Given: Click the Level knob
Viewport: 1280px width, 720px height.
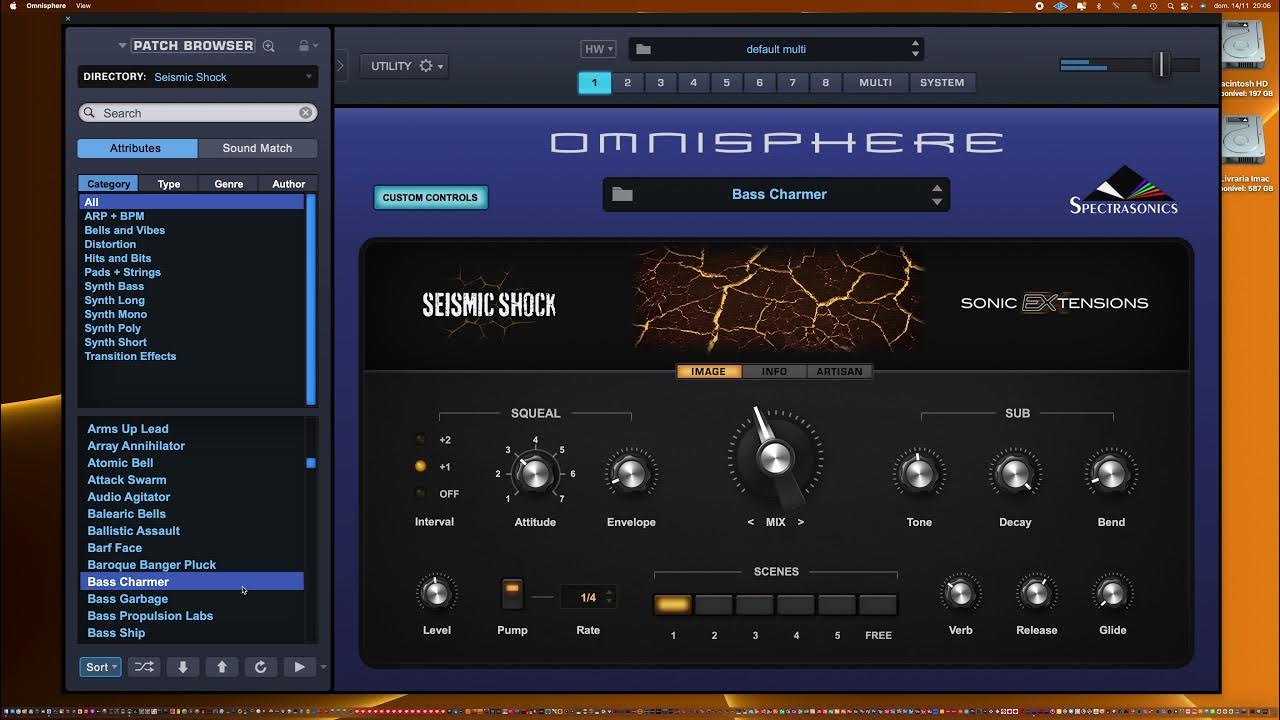Looking at the screenshot, I should [x=436, y=593].
